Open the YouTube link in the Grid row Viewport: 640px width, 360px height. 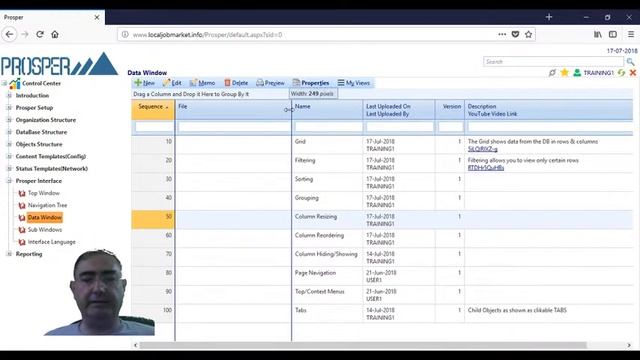(x=482, y=149)
